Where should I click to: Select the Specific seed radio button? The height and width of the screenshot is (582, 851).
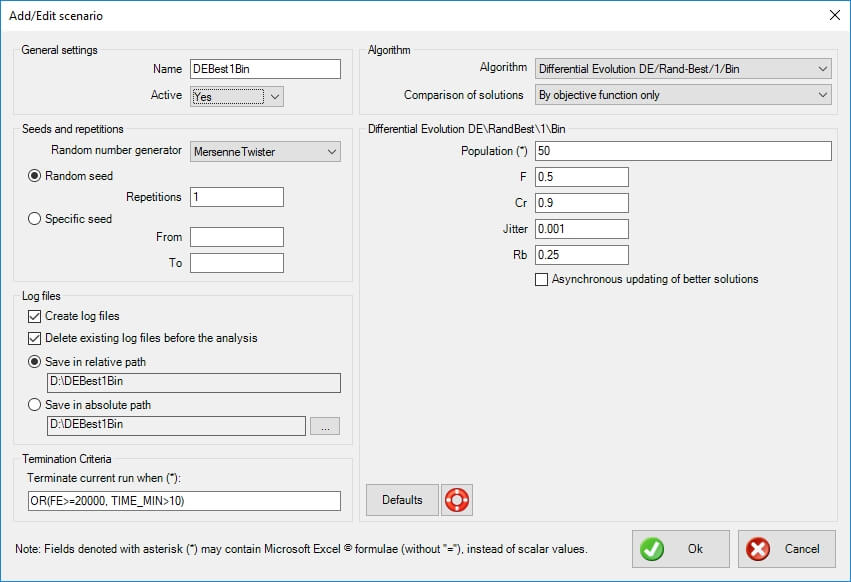pos(35,219)
